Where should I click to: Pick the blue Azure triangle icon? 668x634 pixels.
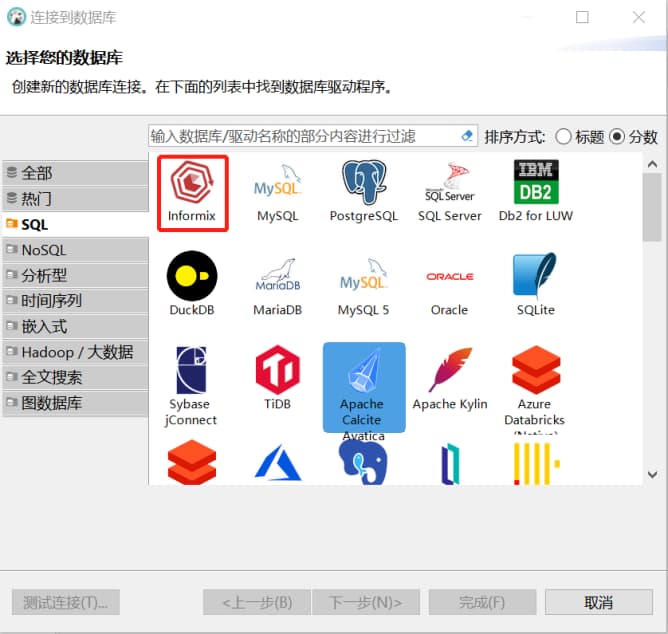(x=278, y=464)
